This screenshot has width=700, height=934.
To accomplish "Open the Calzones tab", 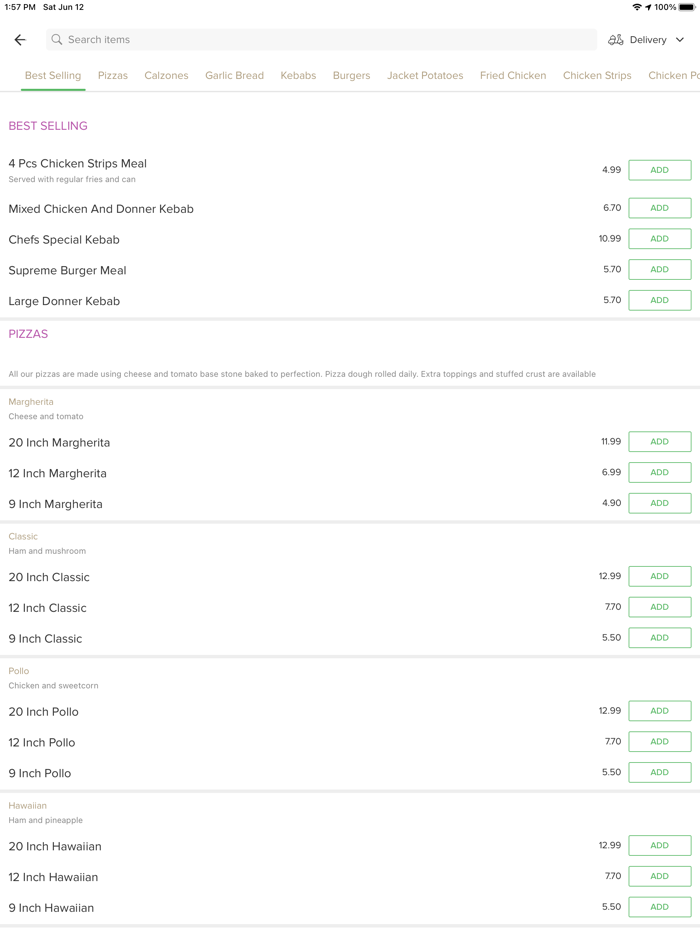I will (166, 76).
